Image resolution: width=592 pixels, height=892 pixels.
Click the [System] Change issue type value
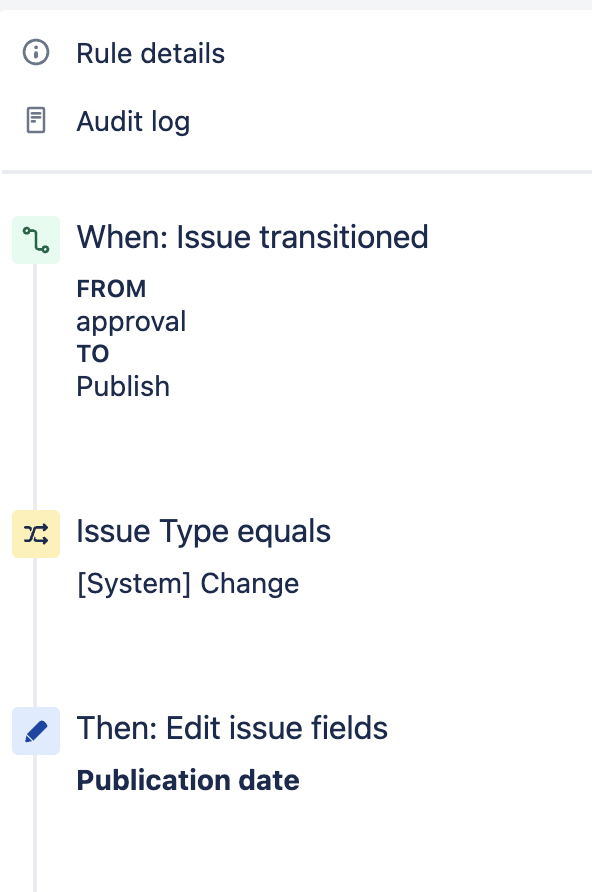188,583
